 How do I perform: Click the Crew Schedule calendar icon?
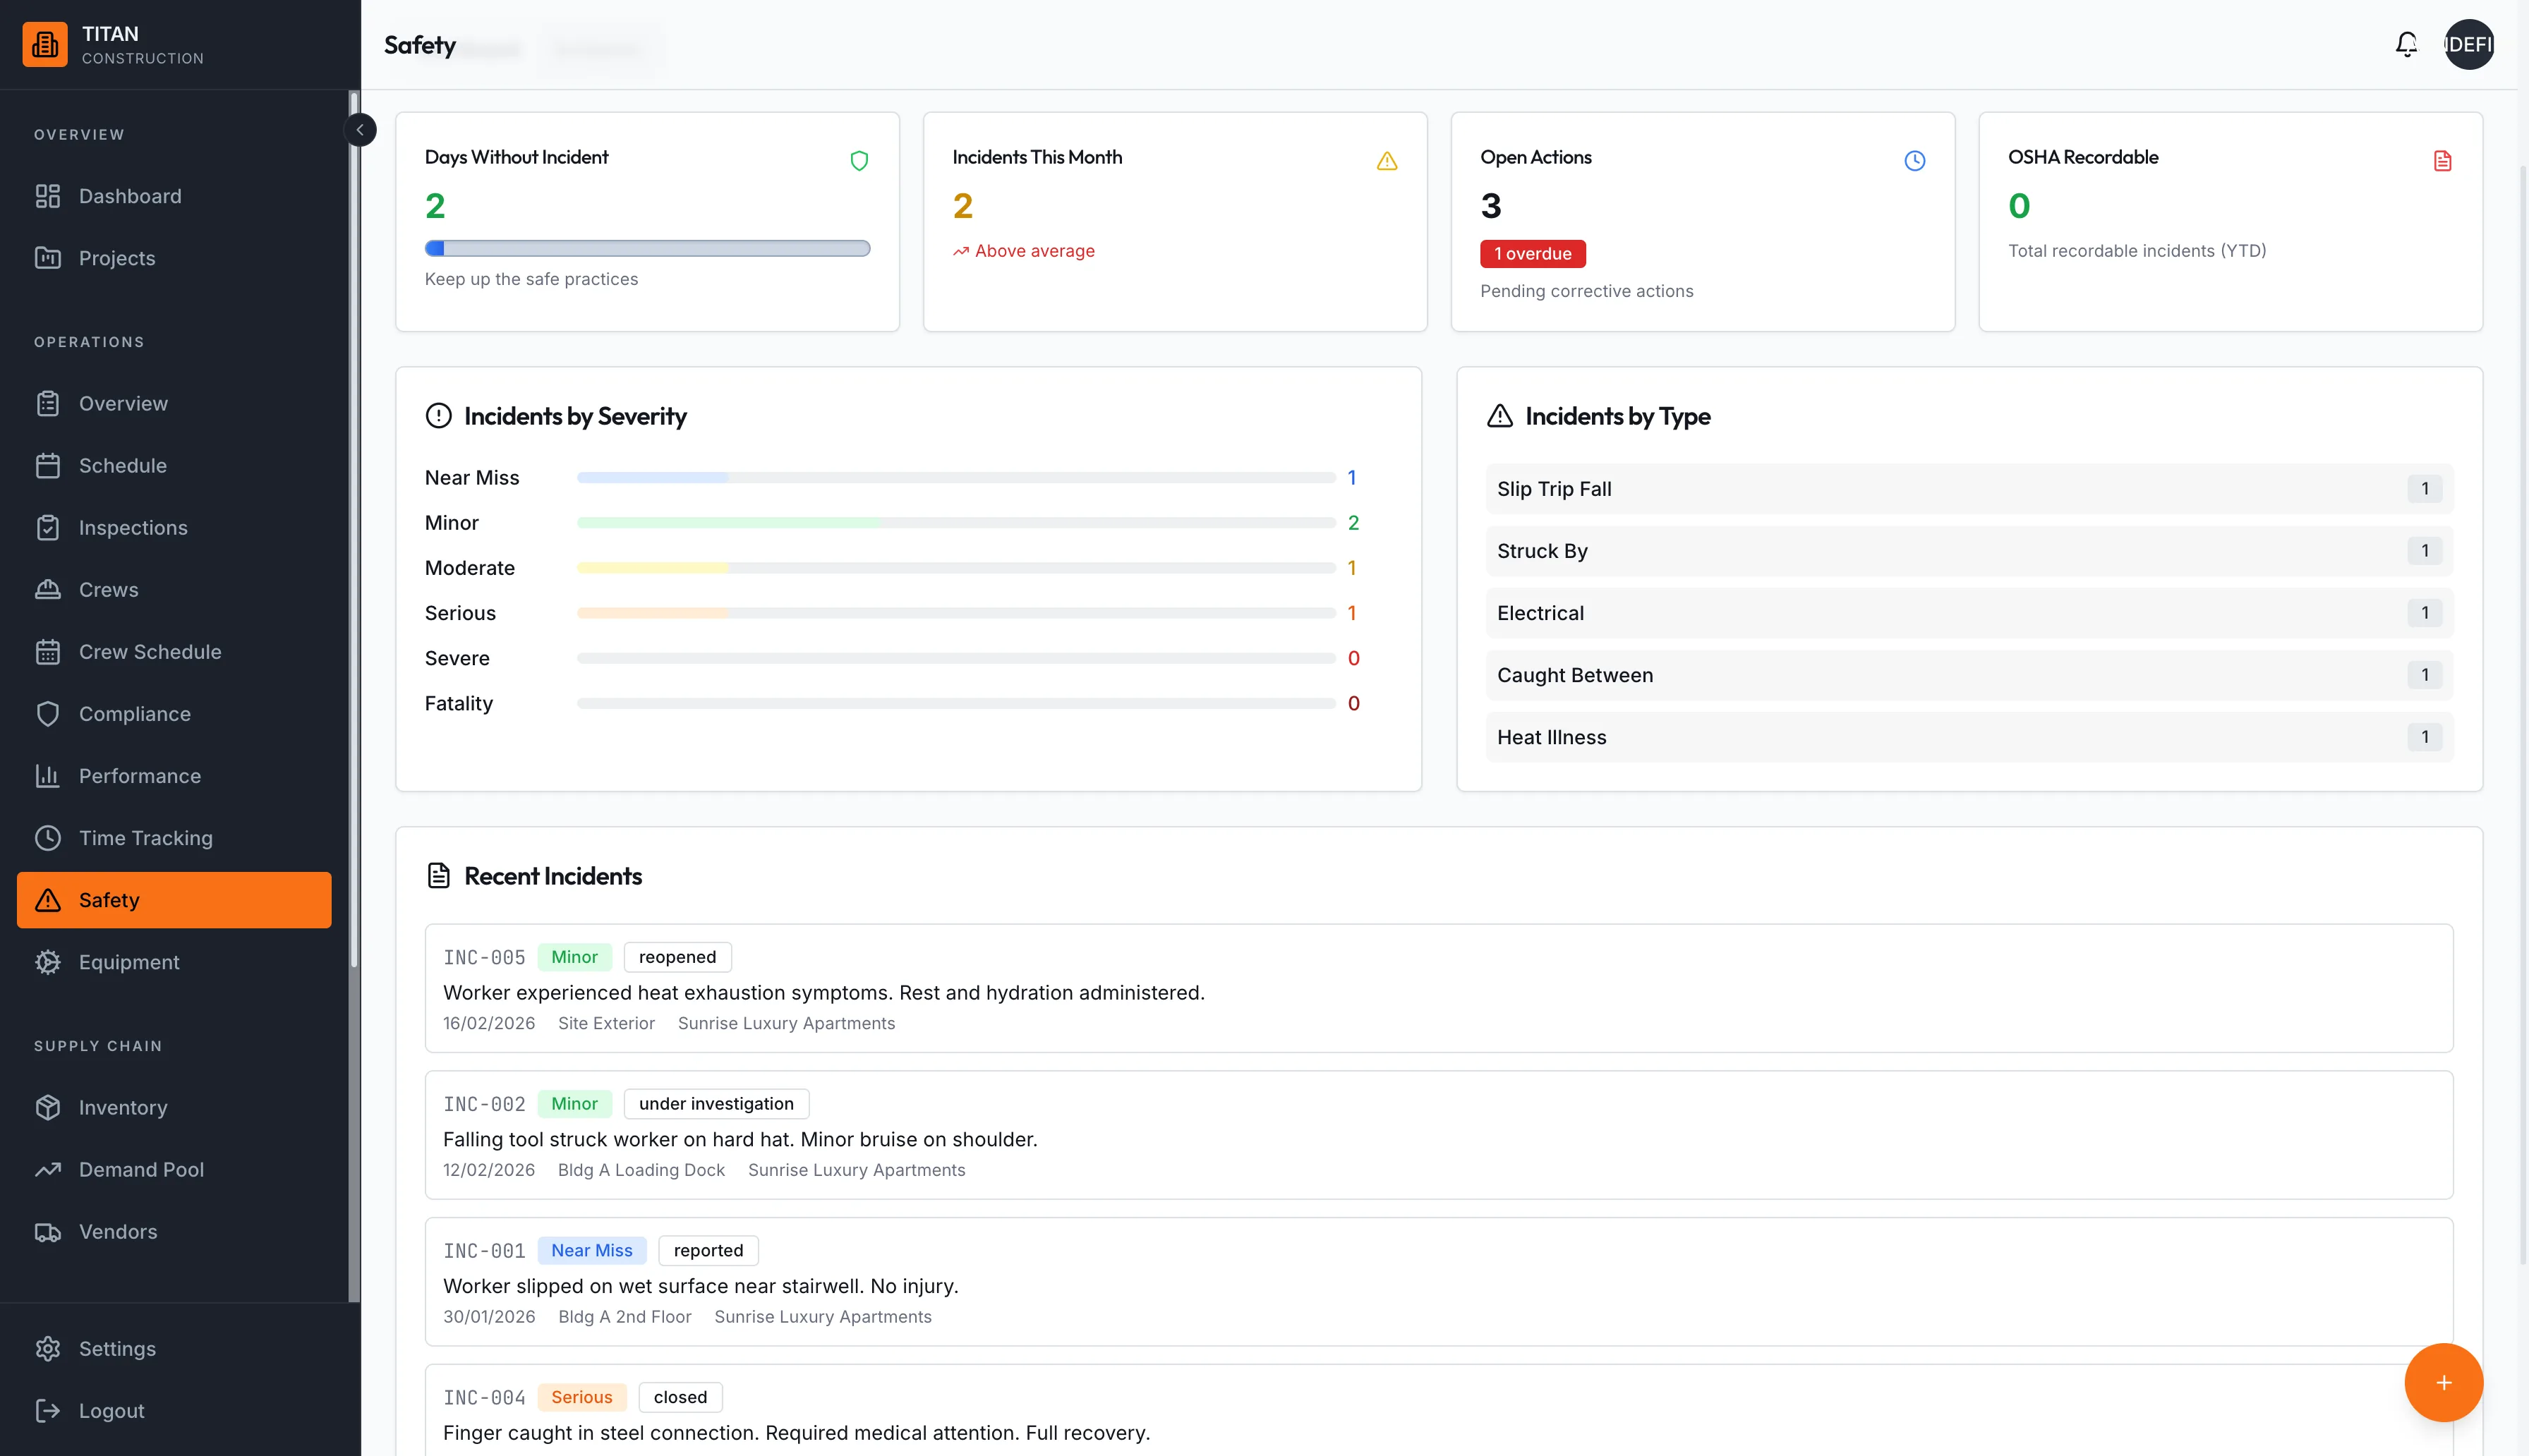click(48, 652)
